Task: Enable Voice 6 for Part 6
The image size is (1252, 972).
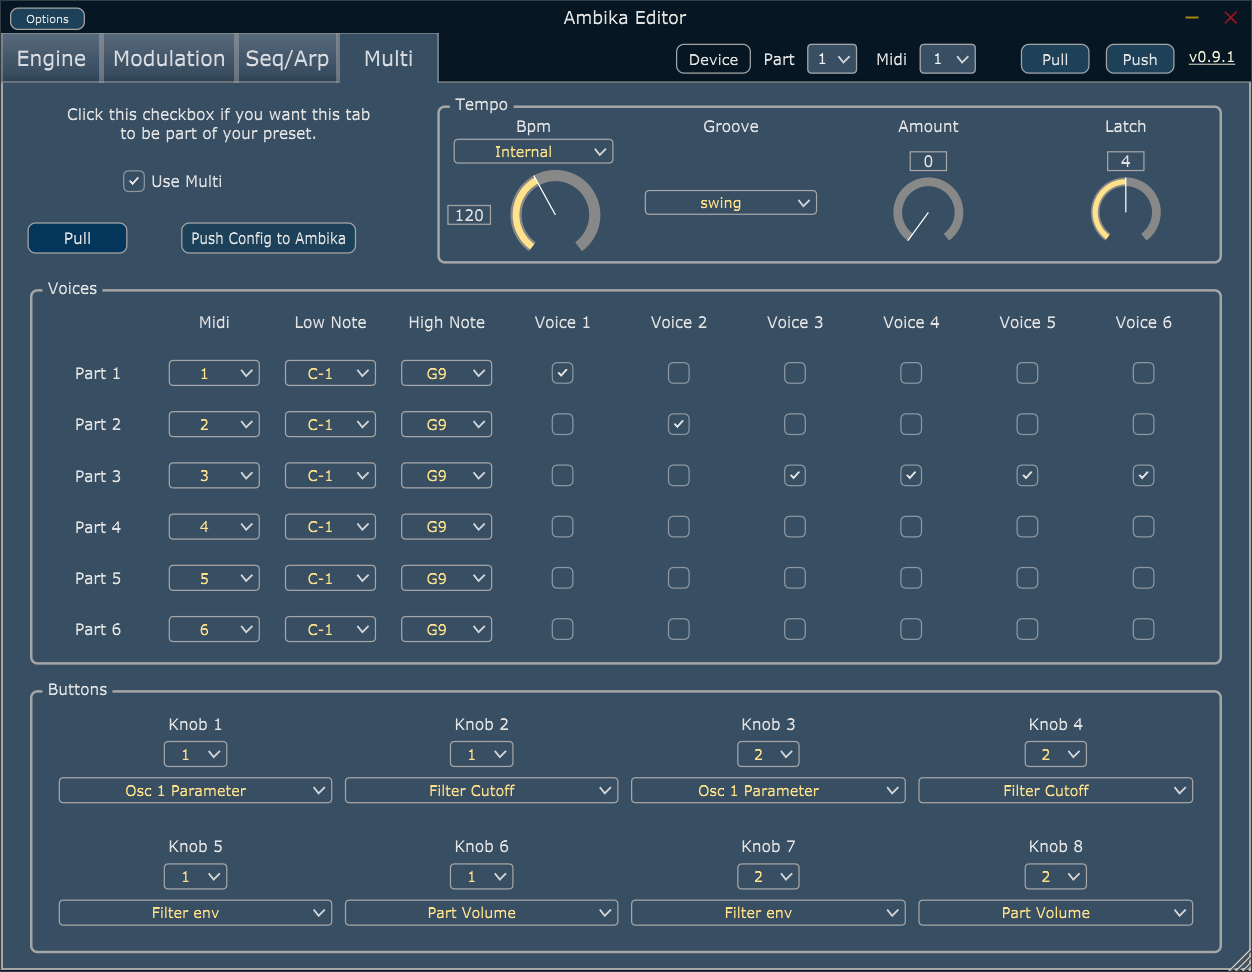Action: coord(1143,629)
